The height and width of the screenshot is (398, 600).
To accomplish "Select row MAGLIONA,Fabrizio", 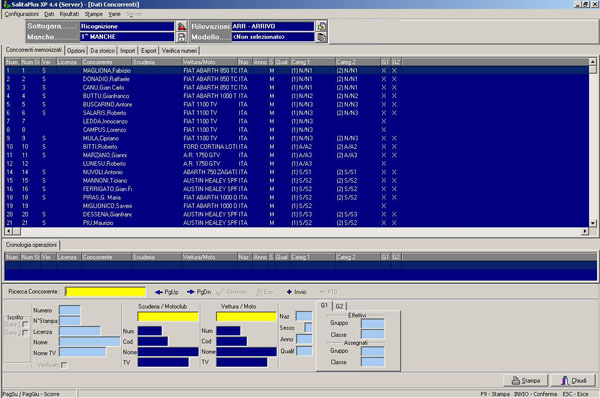I will coord(297,71).
